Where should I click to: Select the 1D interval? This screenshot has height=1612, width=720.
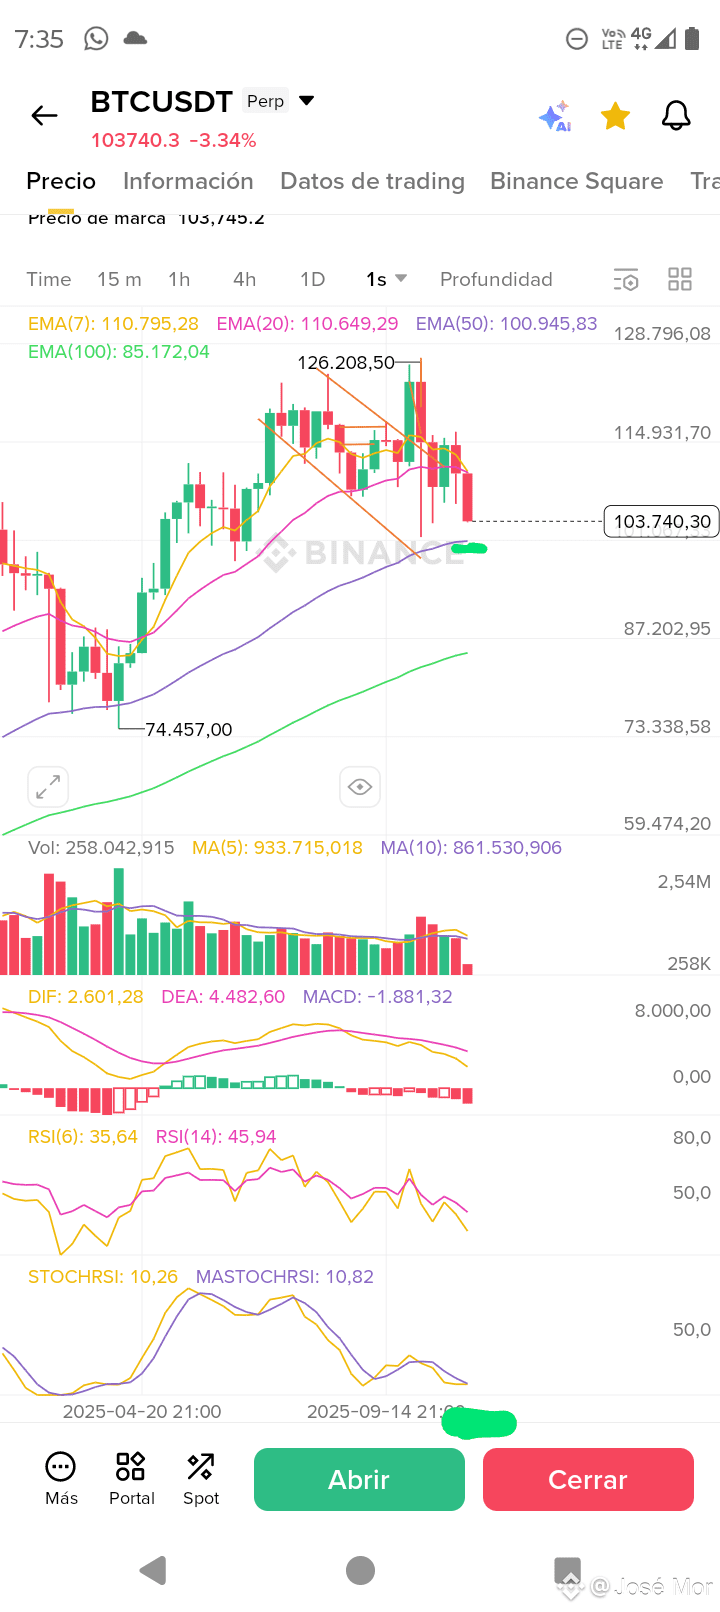point(313,279)
